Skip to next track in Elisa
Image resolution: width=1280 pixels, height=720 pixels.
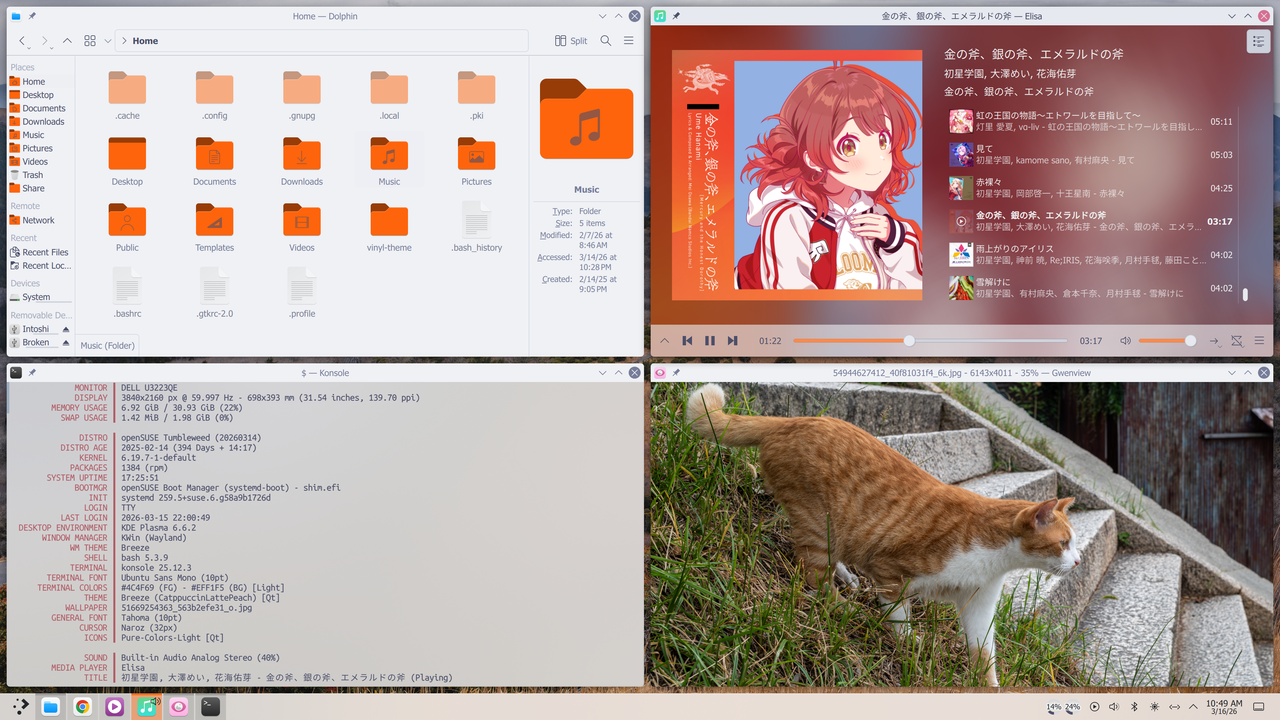tap(732, 341)
